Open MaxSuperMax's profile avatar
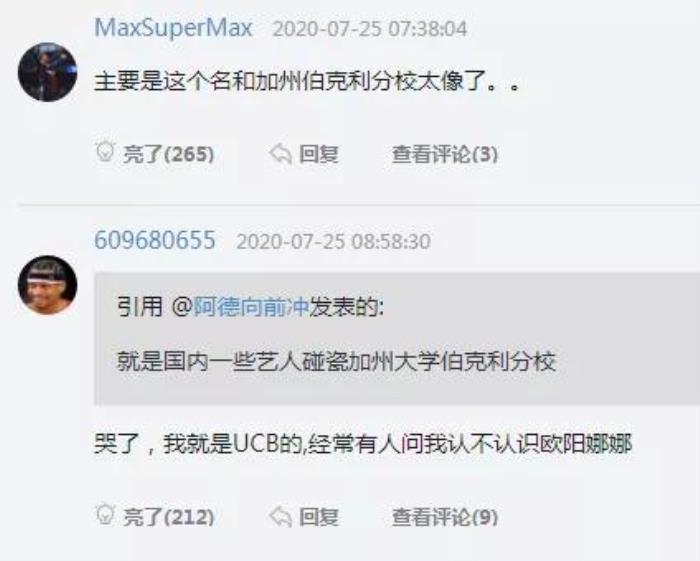 (x=47, y=72)
